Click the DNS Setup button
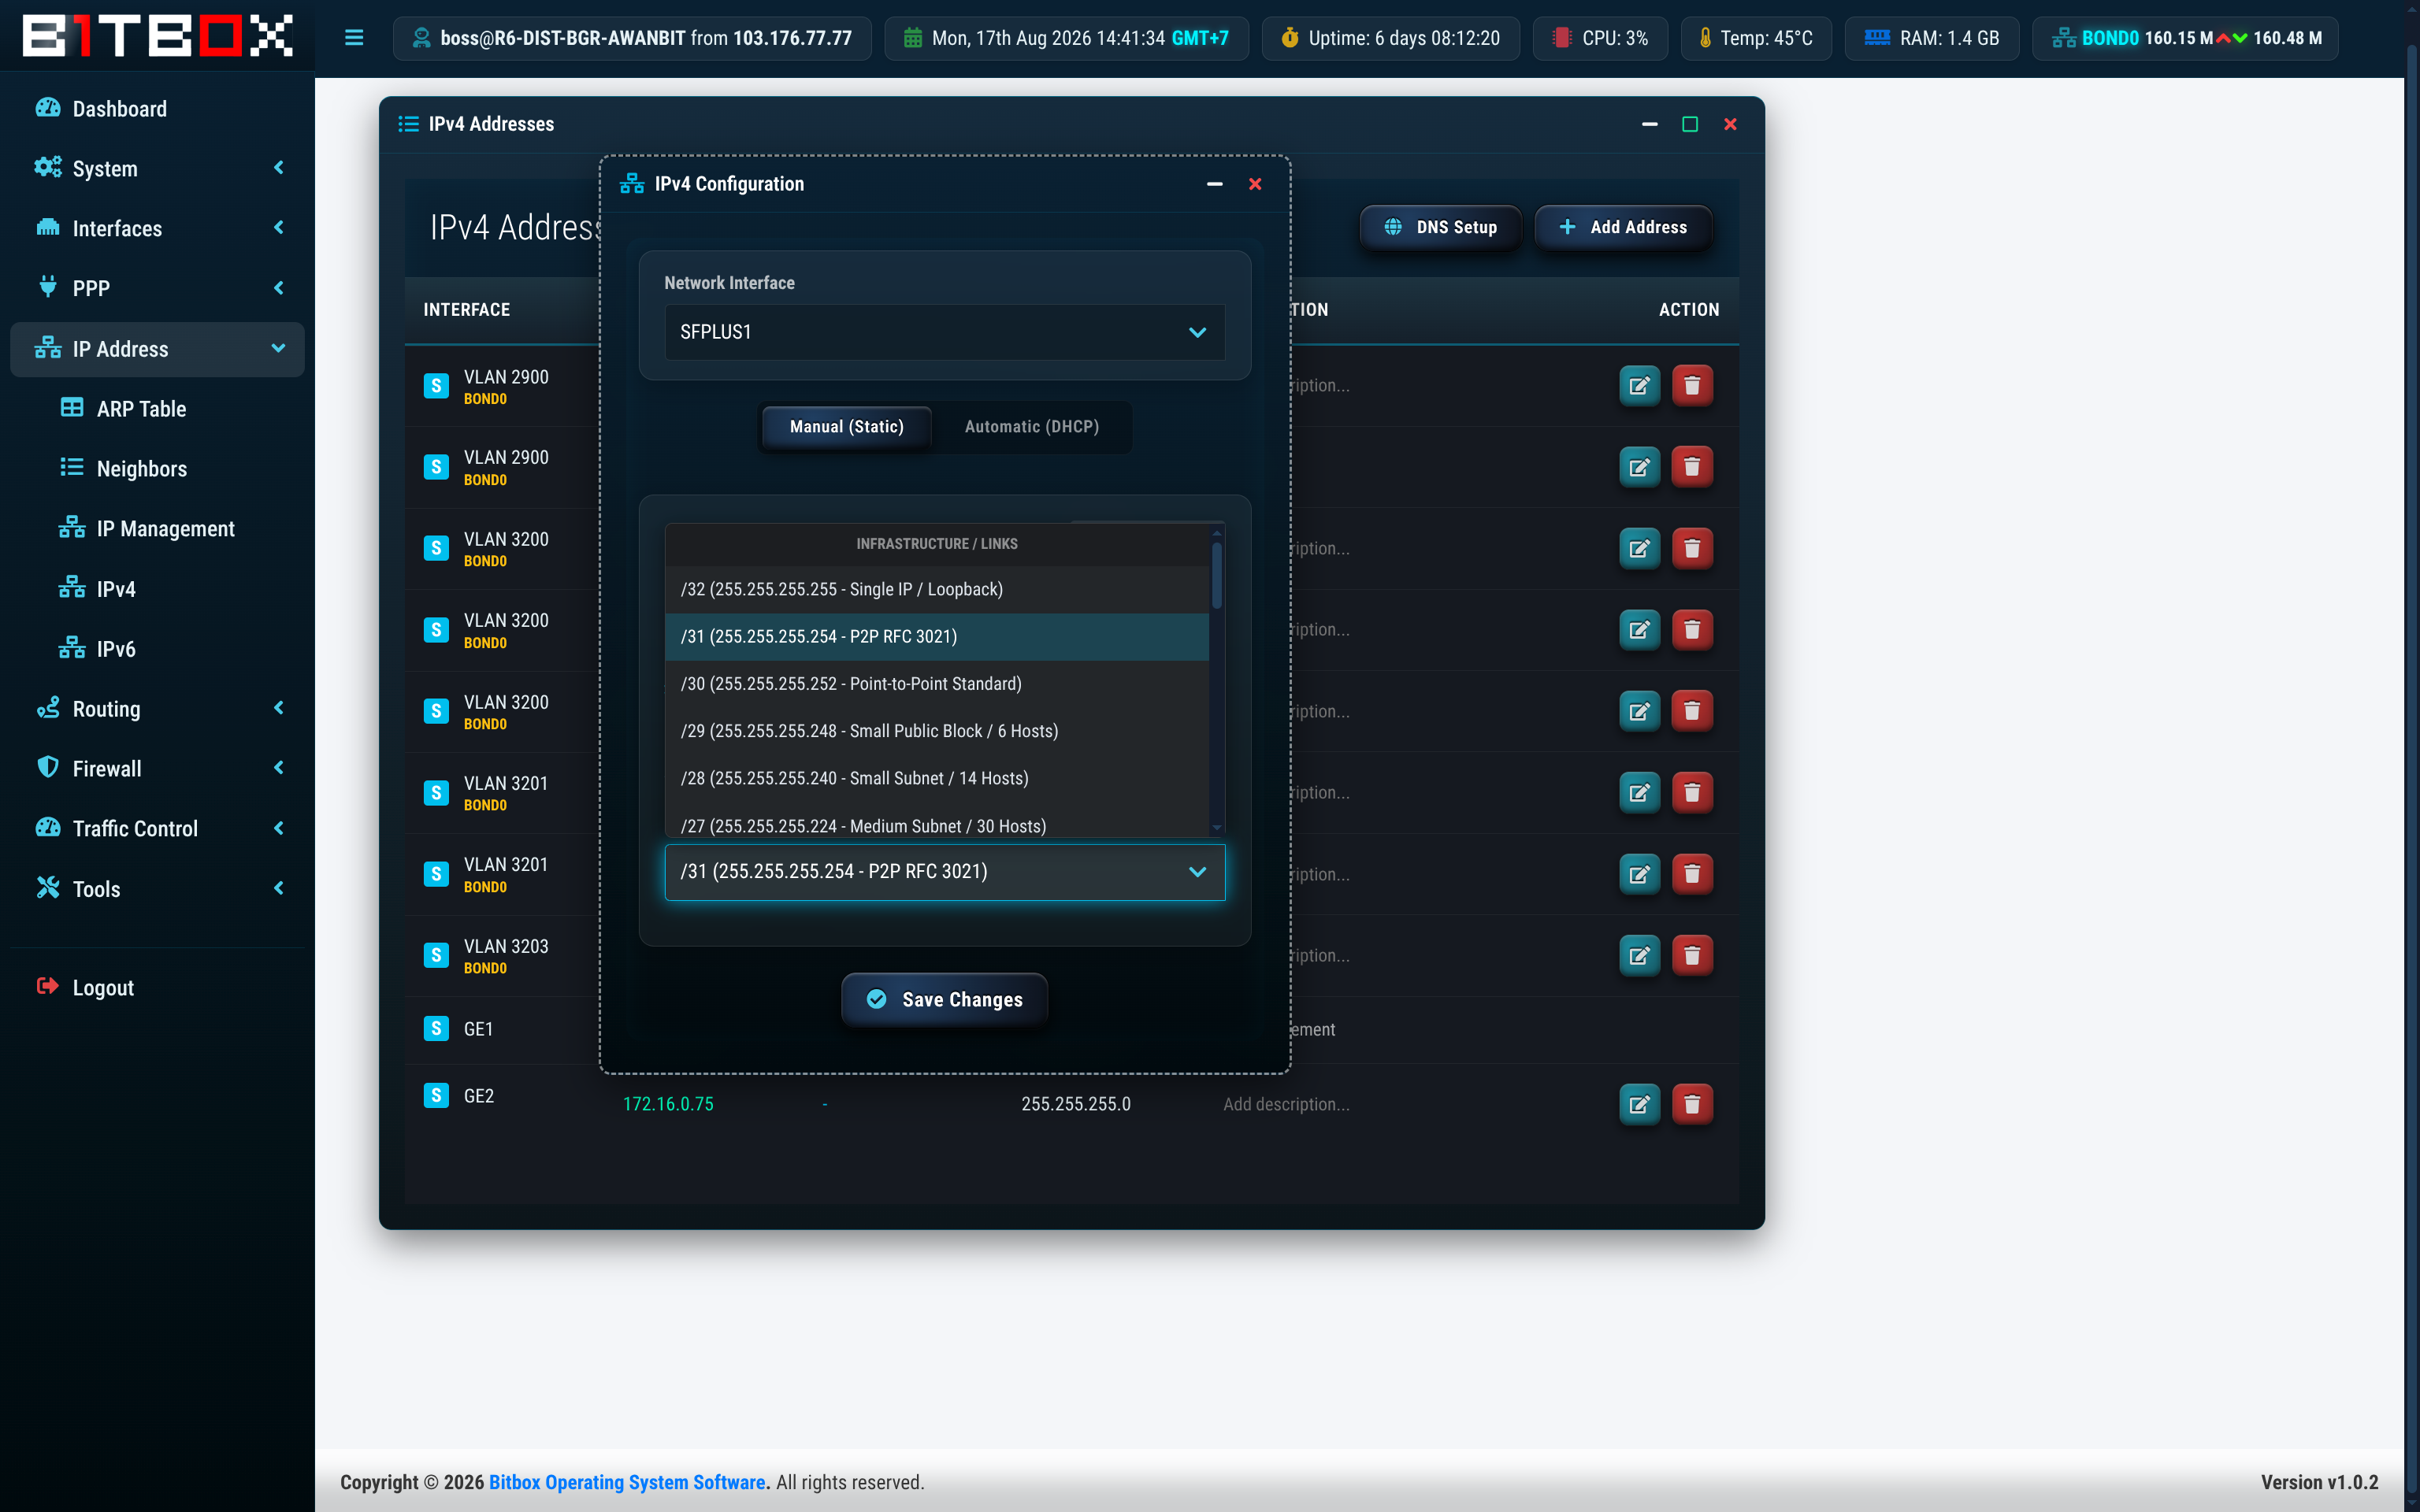2420x1512 pixels. [x=1440, y=227]
